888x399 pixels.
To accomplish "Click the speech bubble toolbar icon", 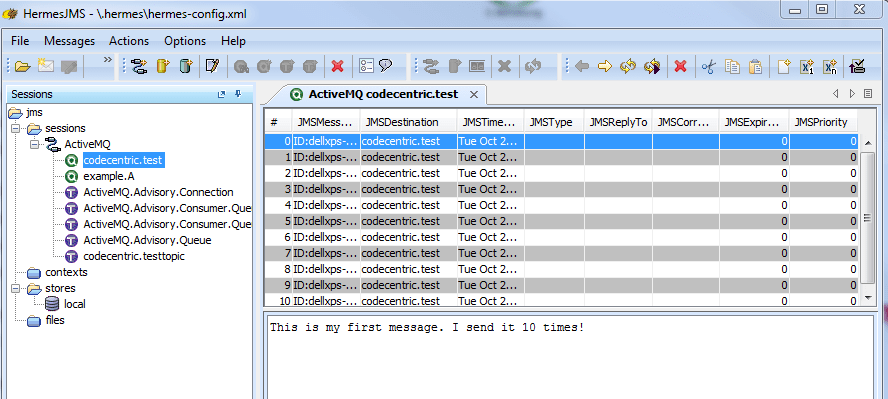I will click(x=386, y=67).
